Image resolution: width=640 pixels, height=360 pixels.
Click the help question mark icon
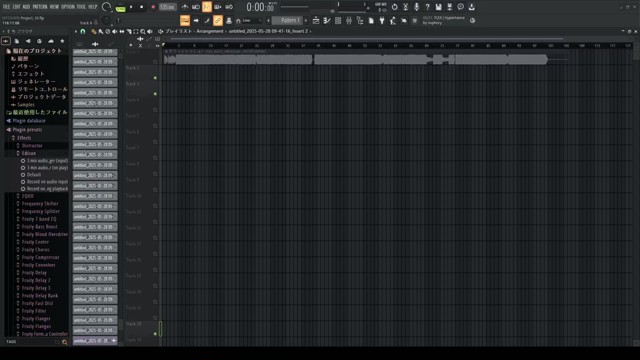[427, 7]
